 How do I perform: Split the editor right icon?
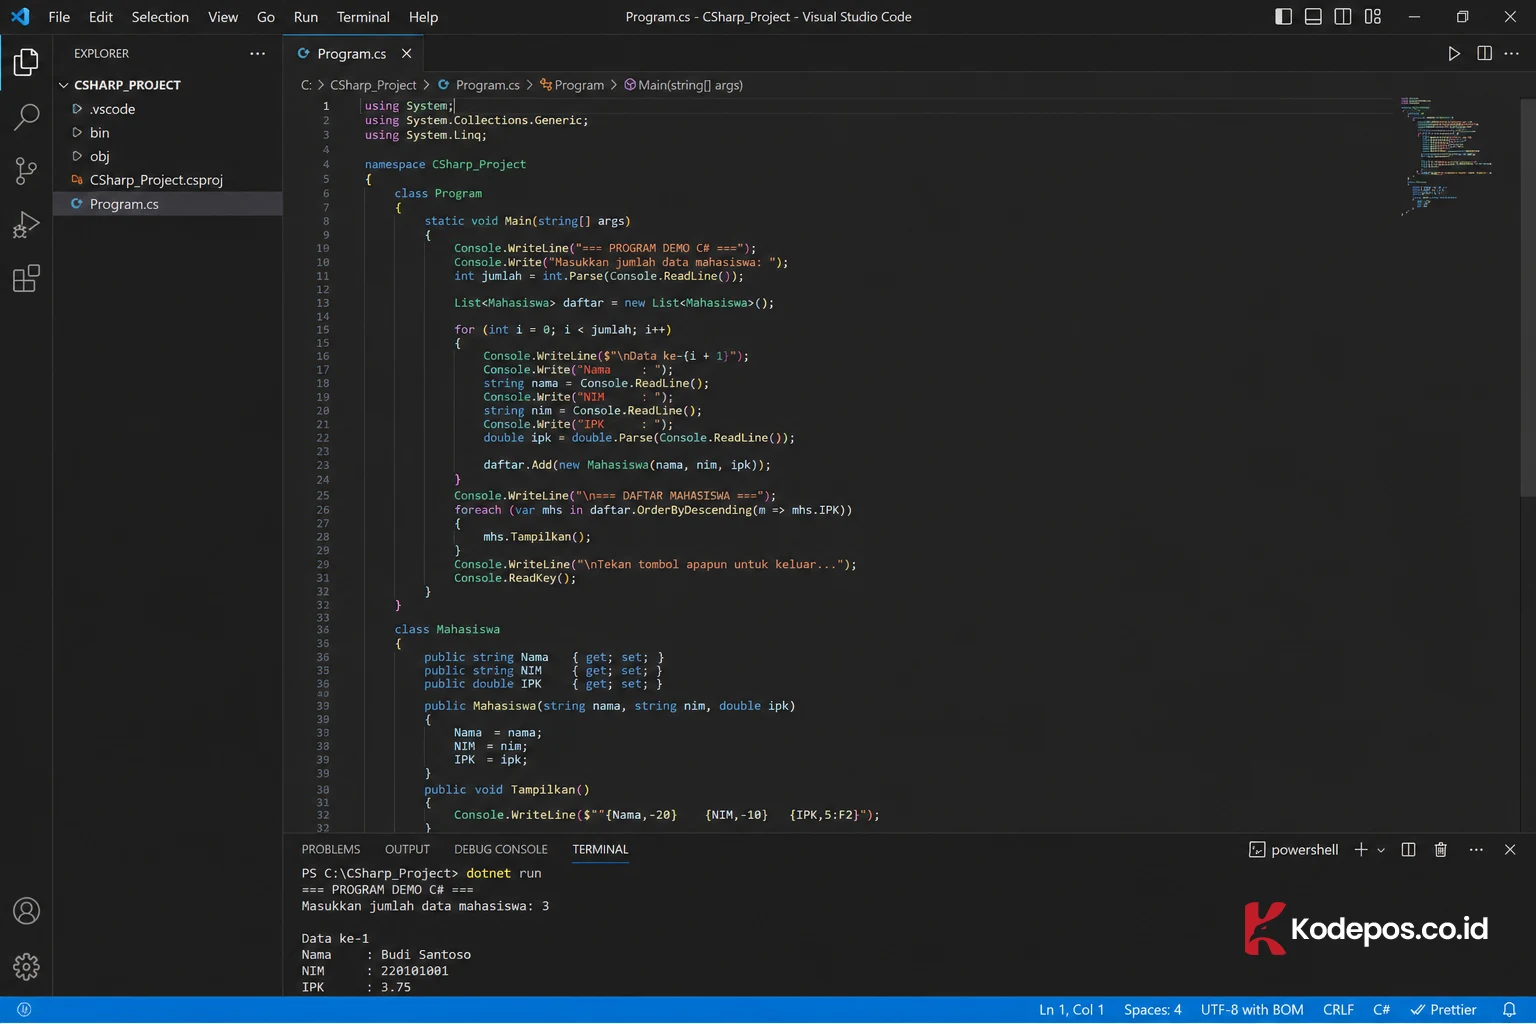(x=1484, y=54)
